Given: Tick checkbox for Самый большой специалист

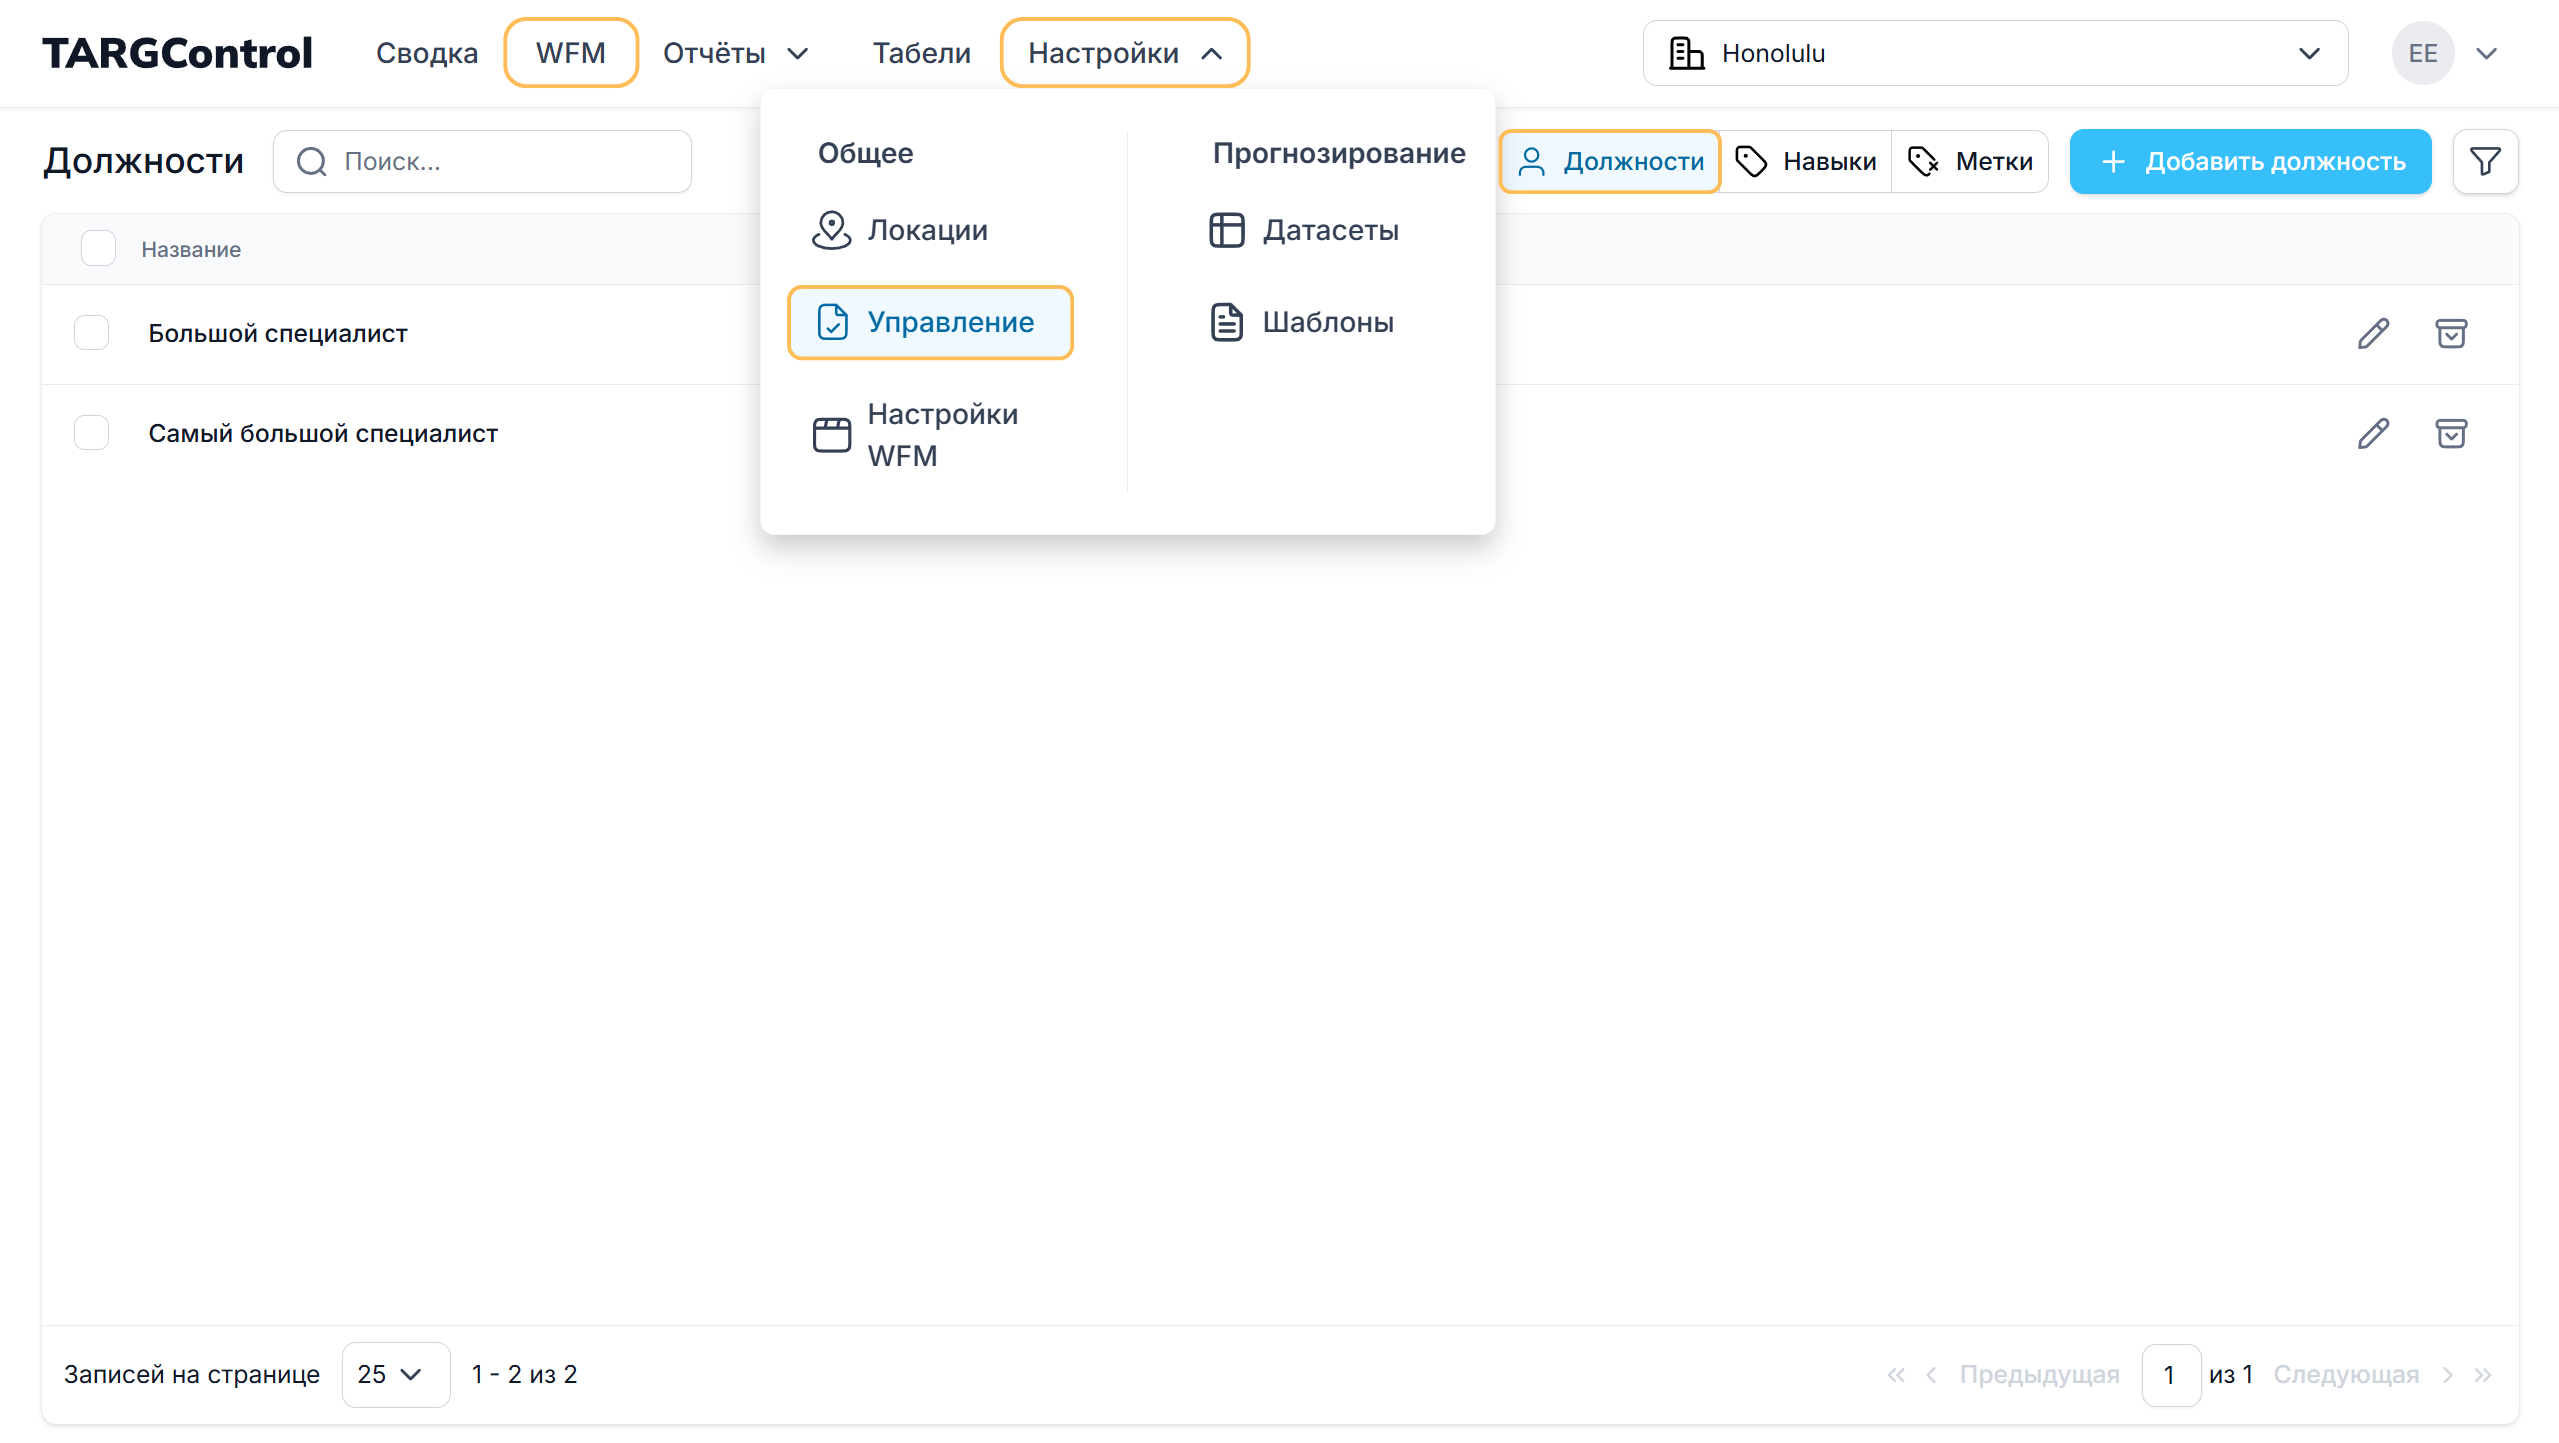Looking at the screenshot, I should pyautogui.click(x=92, y=433).
